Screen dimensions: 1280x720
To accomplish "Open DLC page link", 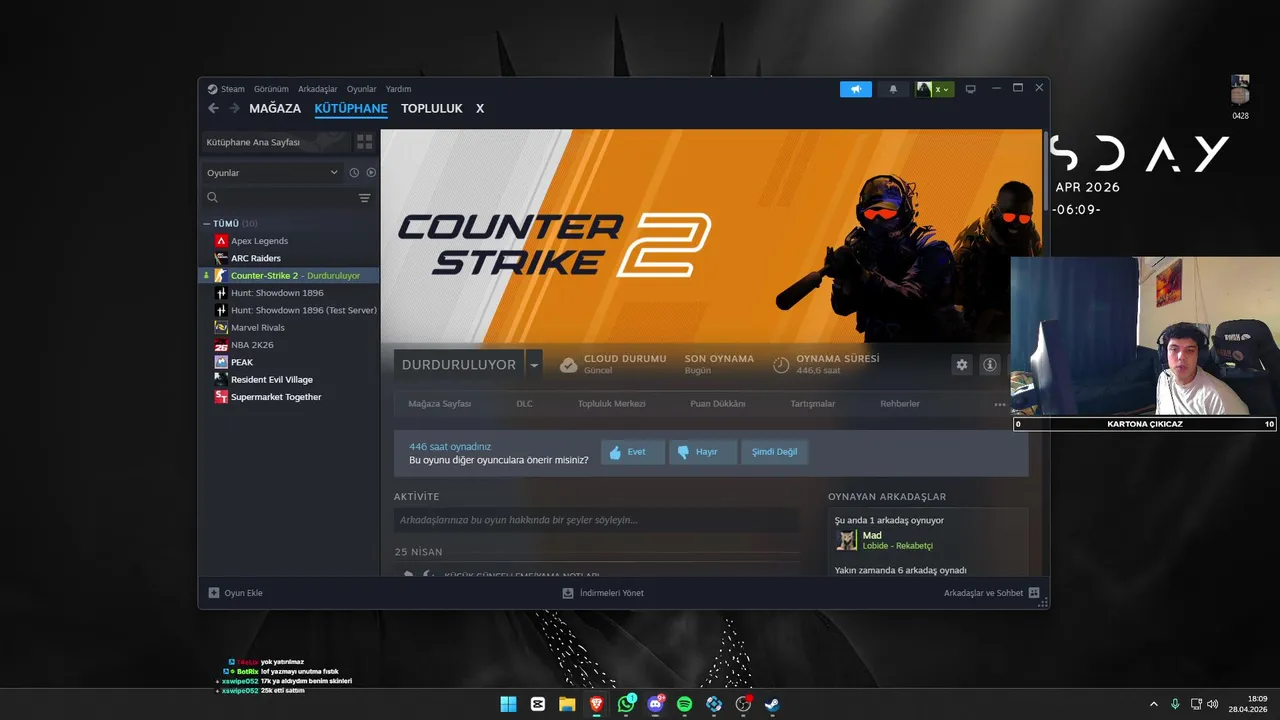I will 525,404.
